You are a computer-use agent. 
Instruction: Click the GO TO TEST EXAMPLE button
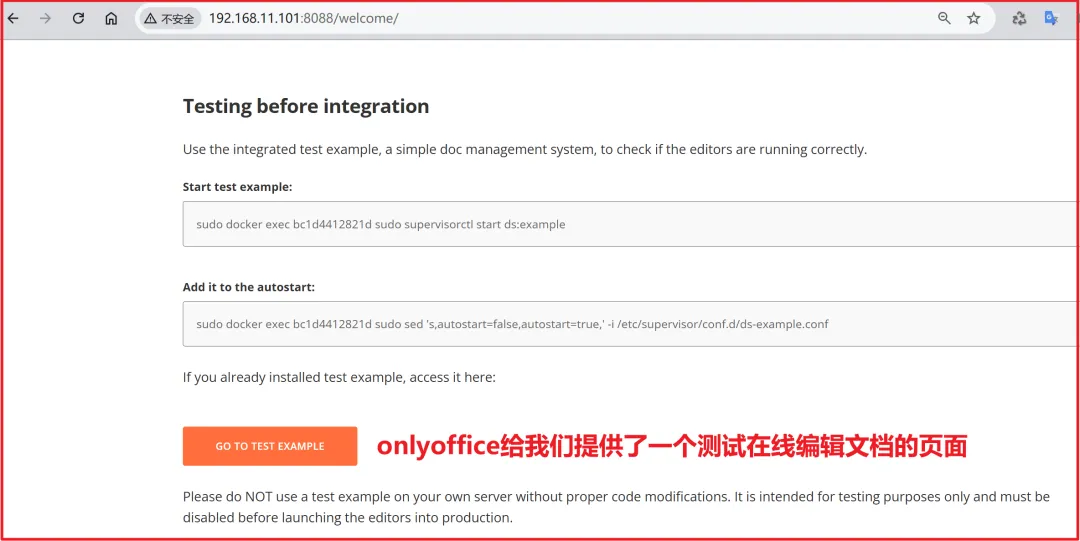270,446
